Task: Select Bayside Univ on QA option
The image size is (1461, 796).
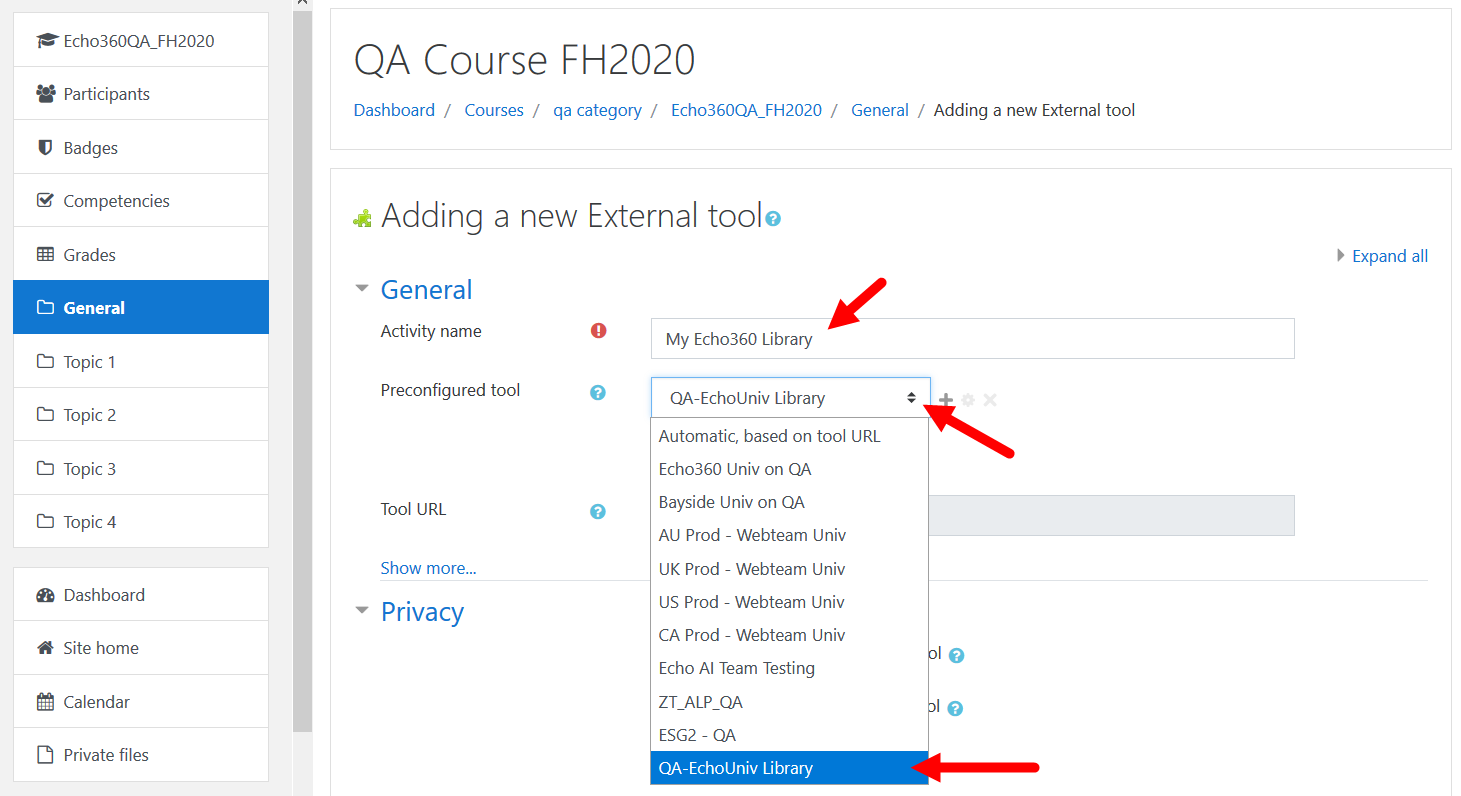Action: (x=789, y=502)
